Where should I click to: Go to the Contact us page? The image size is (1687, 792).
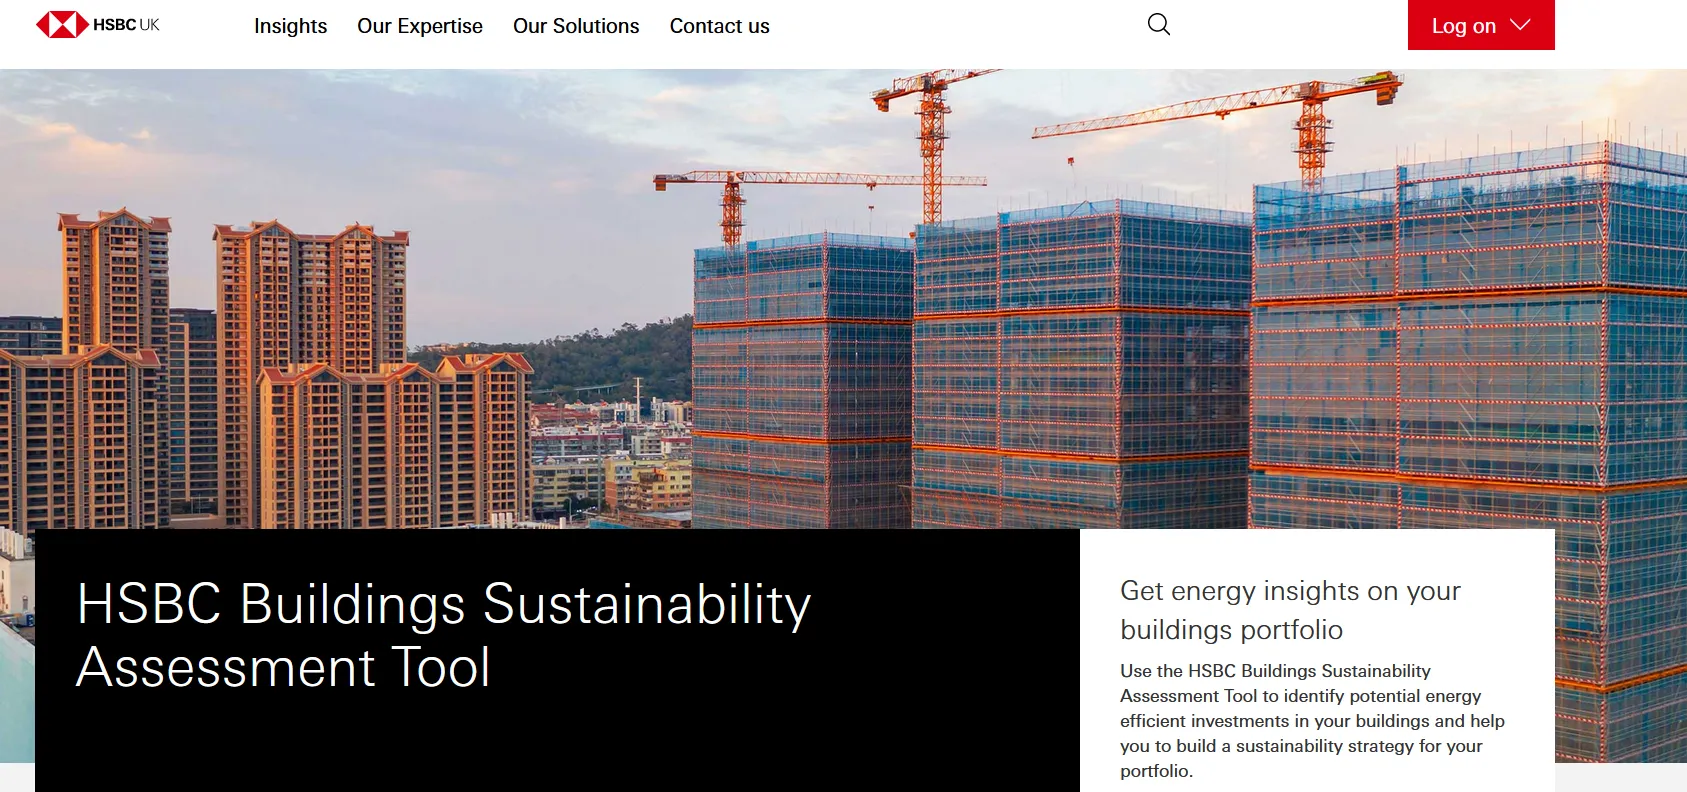tap(719, 26)
